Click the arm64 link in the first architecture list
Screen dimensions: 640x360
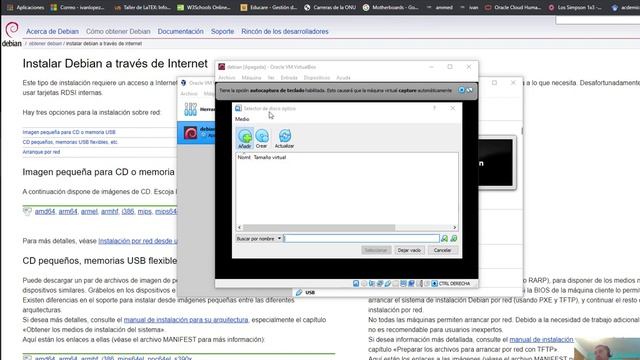pyautogui.click(x=68, y=211)
